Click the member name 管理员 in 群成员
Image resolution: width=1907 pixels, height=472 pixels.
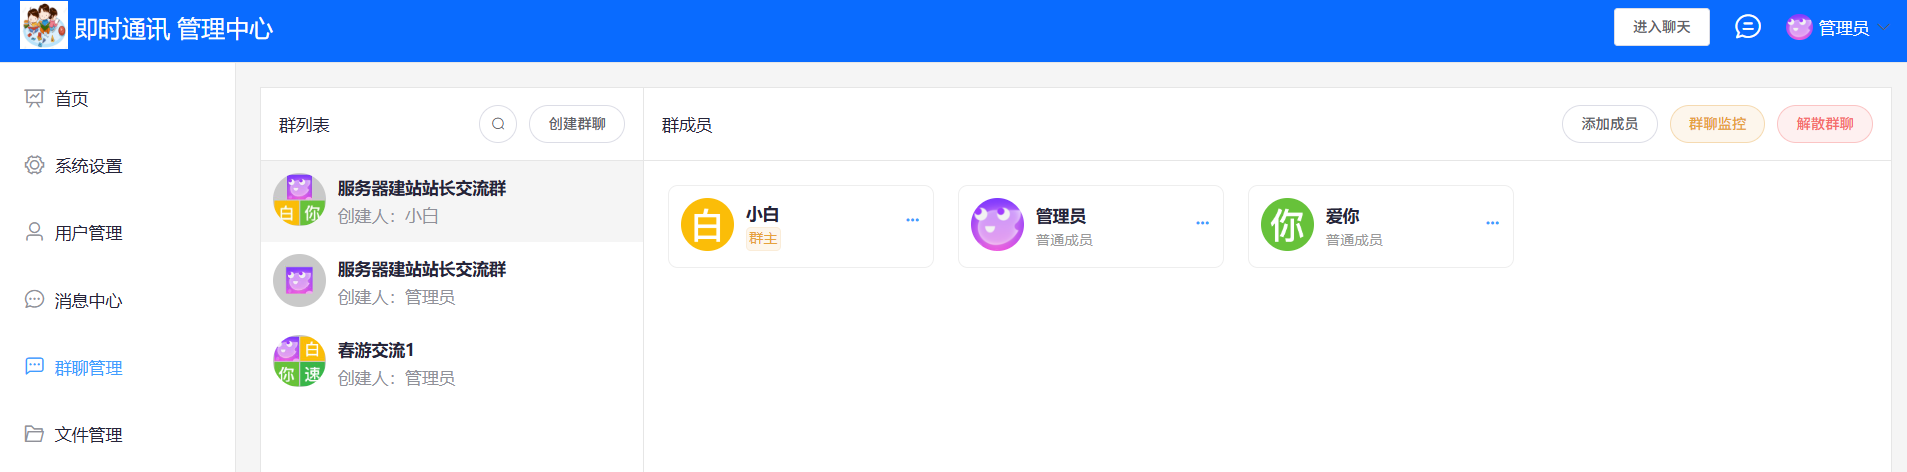(1060, 216)
